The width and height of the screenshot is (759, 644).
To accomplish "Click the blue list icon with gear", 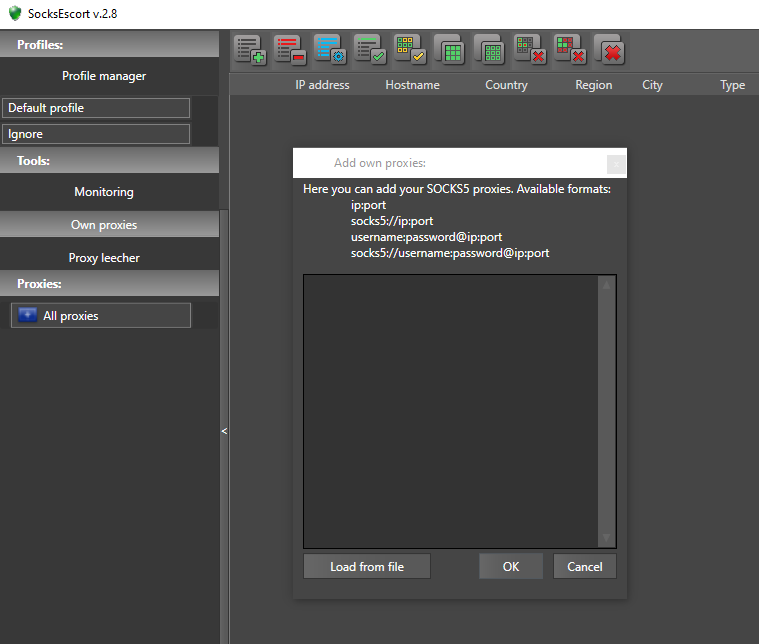I will [x=330, y=50].
